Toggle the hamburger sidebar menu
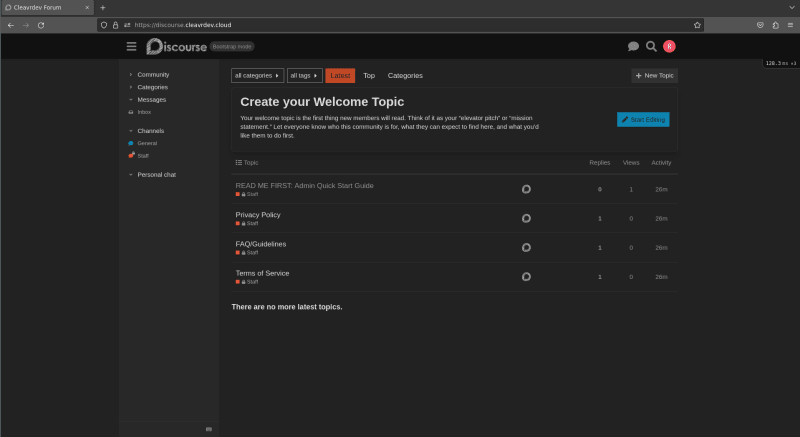The image size is (800, 437). (131, 46)
